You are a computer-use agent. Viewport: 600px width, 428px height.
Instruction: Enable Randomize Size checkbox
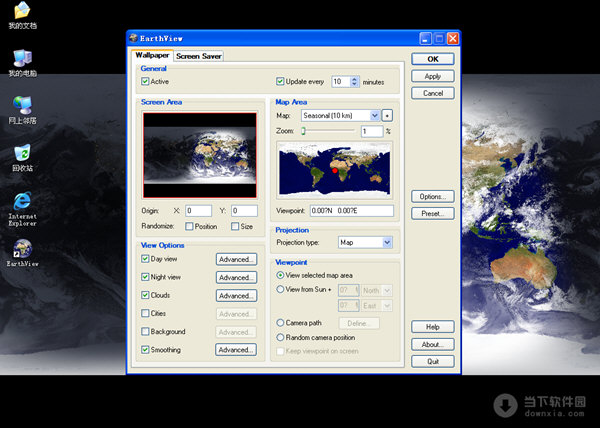point(235,226)
